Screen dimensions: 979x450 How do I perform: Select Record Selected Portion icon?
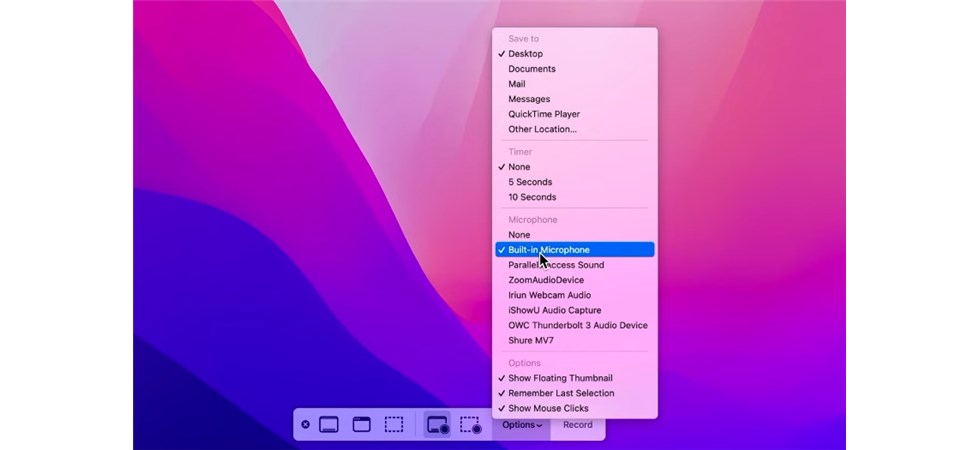[470, 425]
